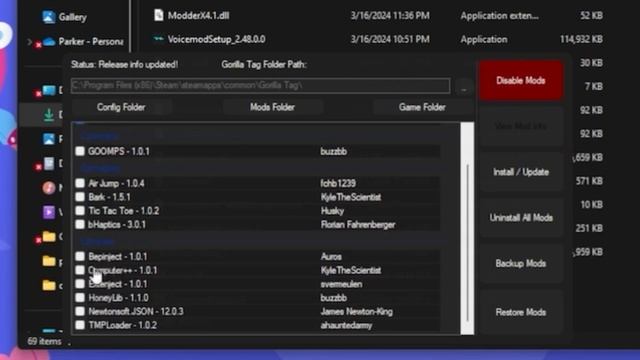Click author Auros on Bepinject row
Viewport: 640px width, 360px height.
click(331, 256)
